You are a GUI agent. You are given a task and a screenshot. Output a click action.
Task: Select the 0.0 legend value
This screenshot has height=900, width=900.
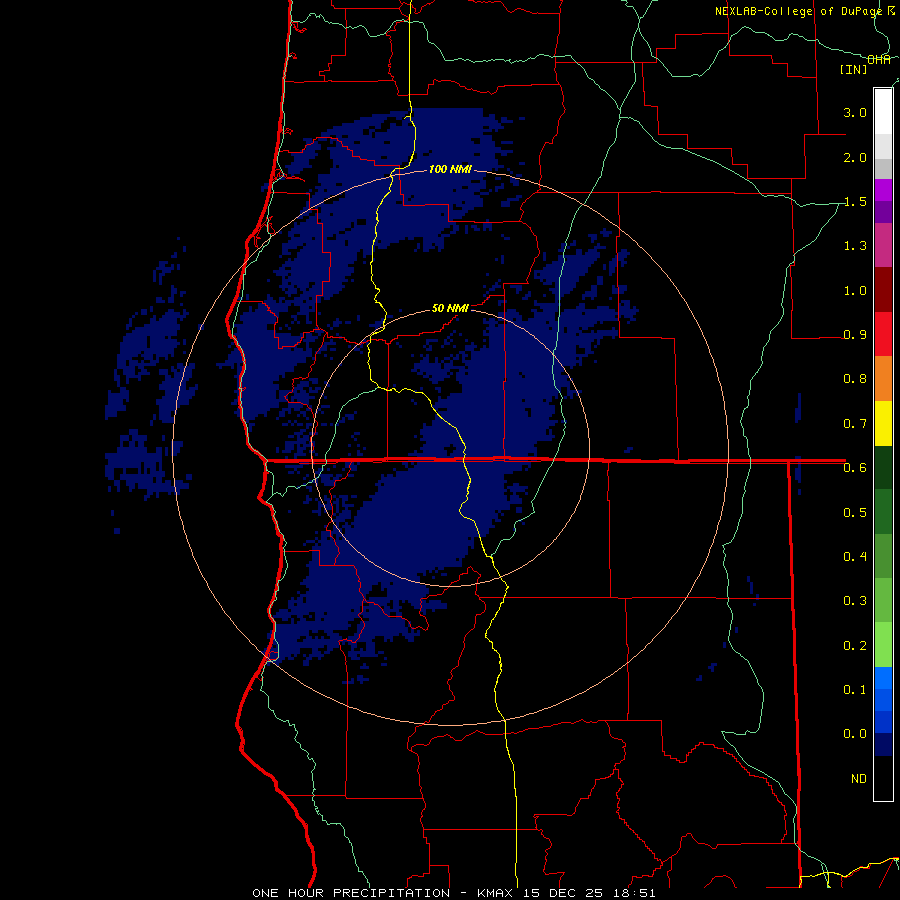[x=855, y=734]
